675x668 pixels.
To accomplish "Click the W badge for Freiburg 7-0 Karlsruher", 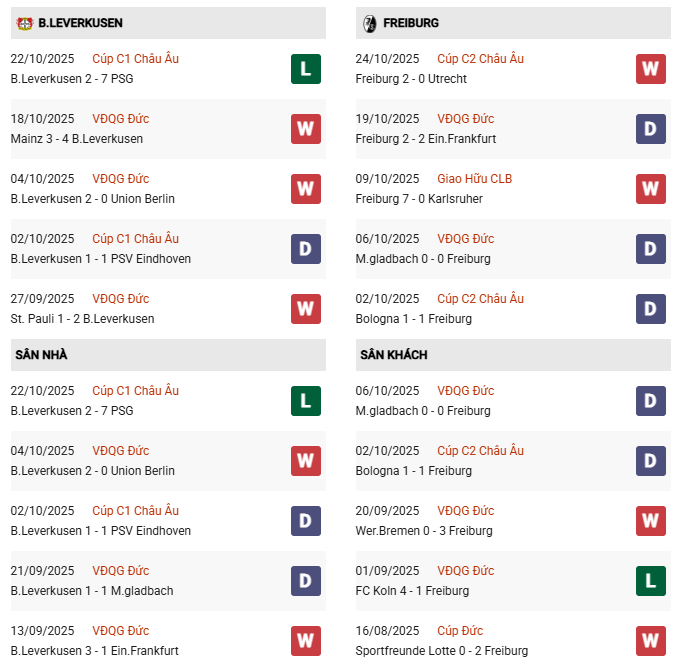I will tap(651, 189).
